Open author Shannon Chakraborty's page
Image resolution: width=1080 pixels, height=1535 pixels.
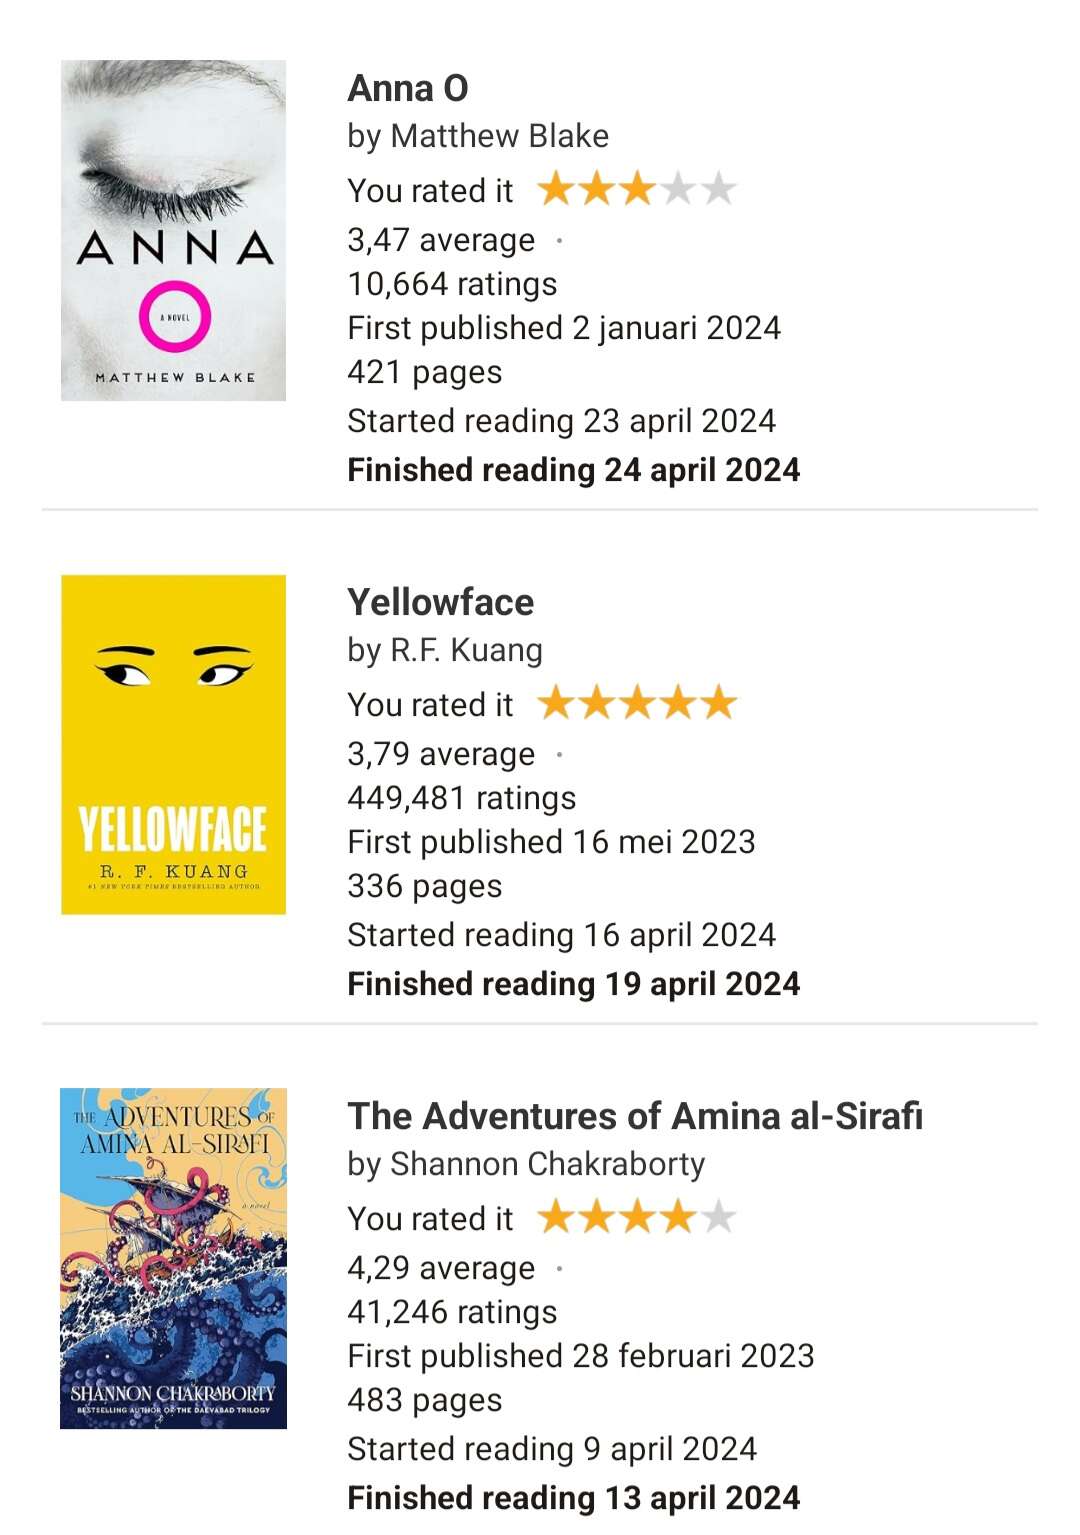548,1164
